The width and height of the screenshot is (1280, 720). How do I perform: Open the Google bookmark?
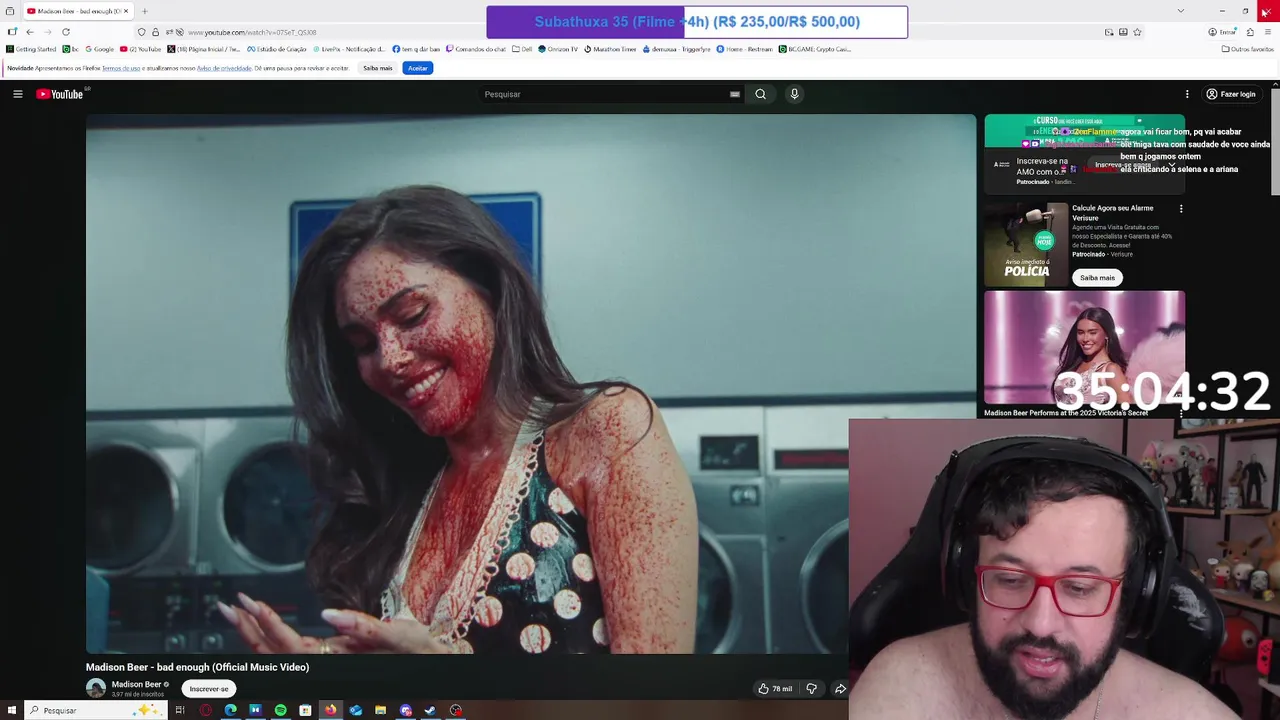click(x=99, y=49)
